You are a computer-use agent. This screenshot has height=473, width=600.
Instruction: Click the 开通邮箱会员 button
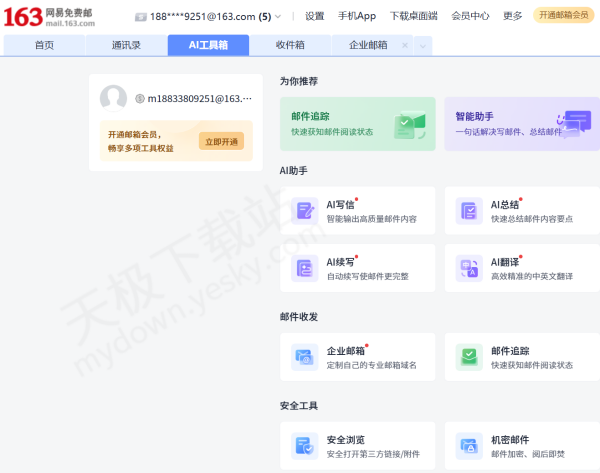coord(563,16)
